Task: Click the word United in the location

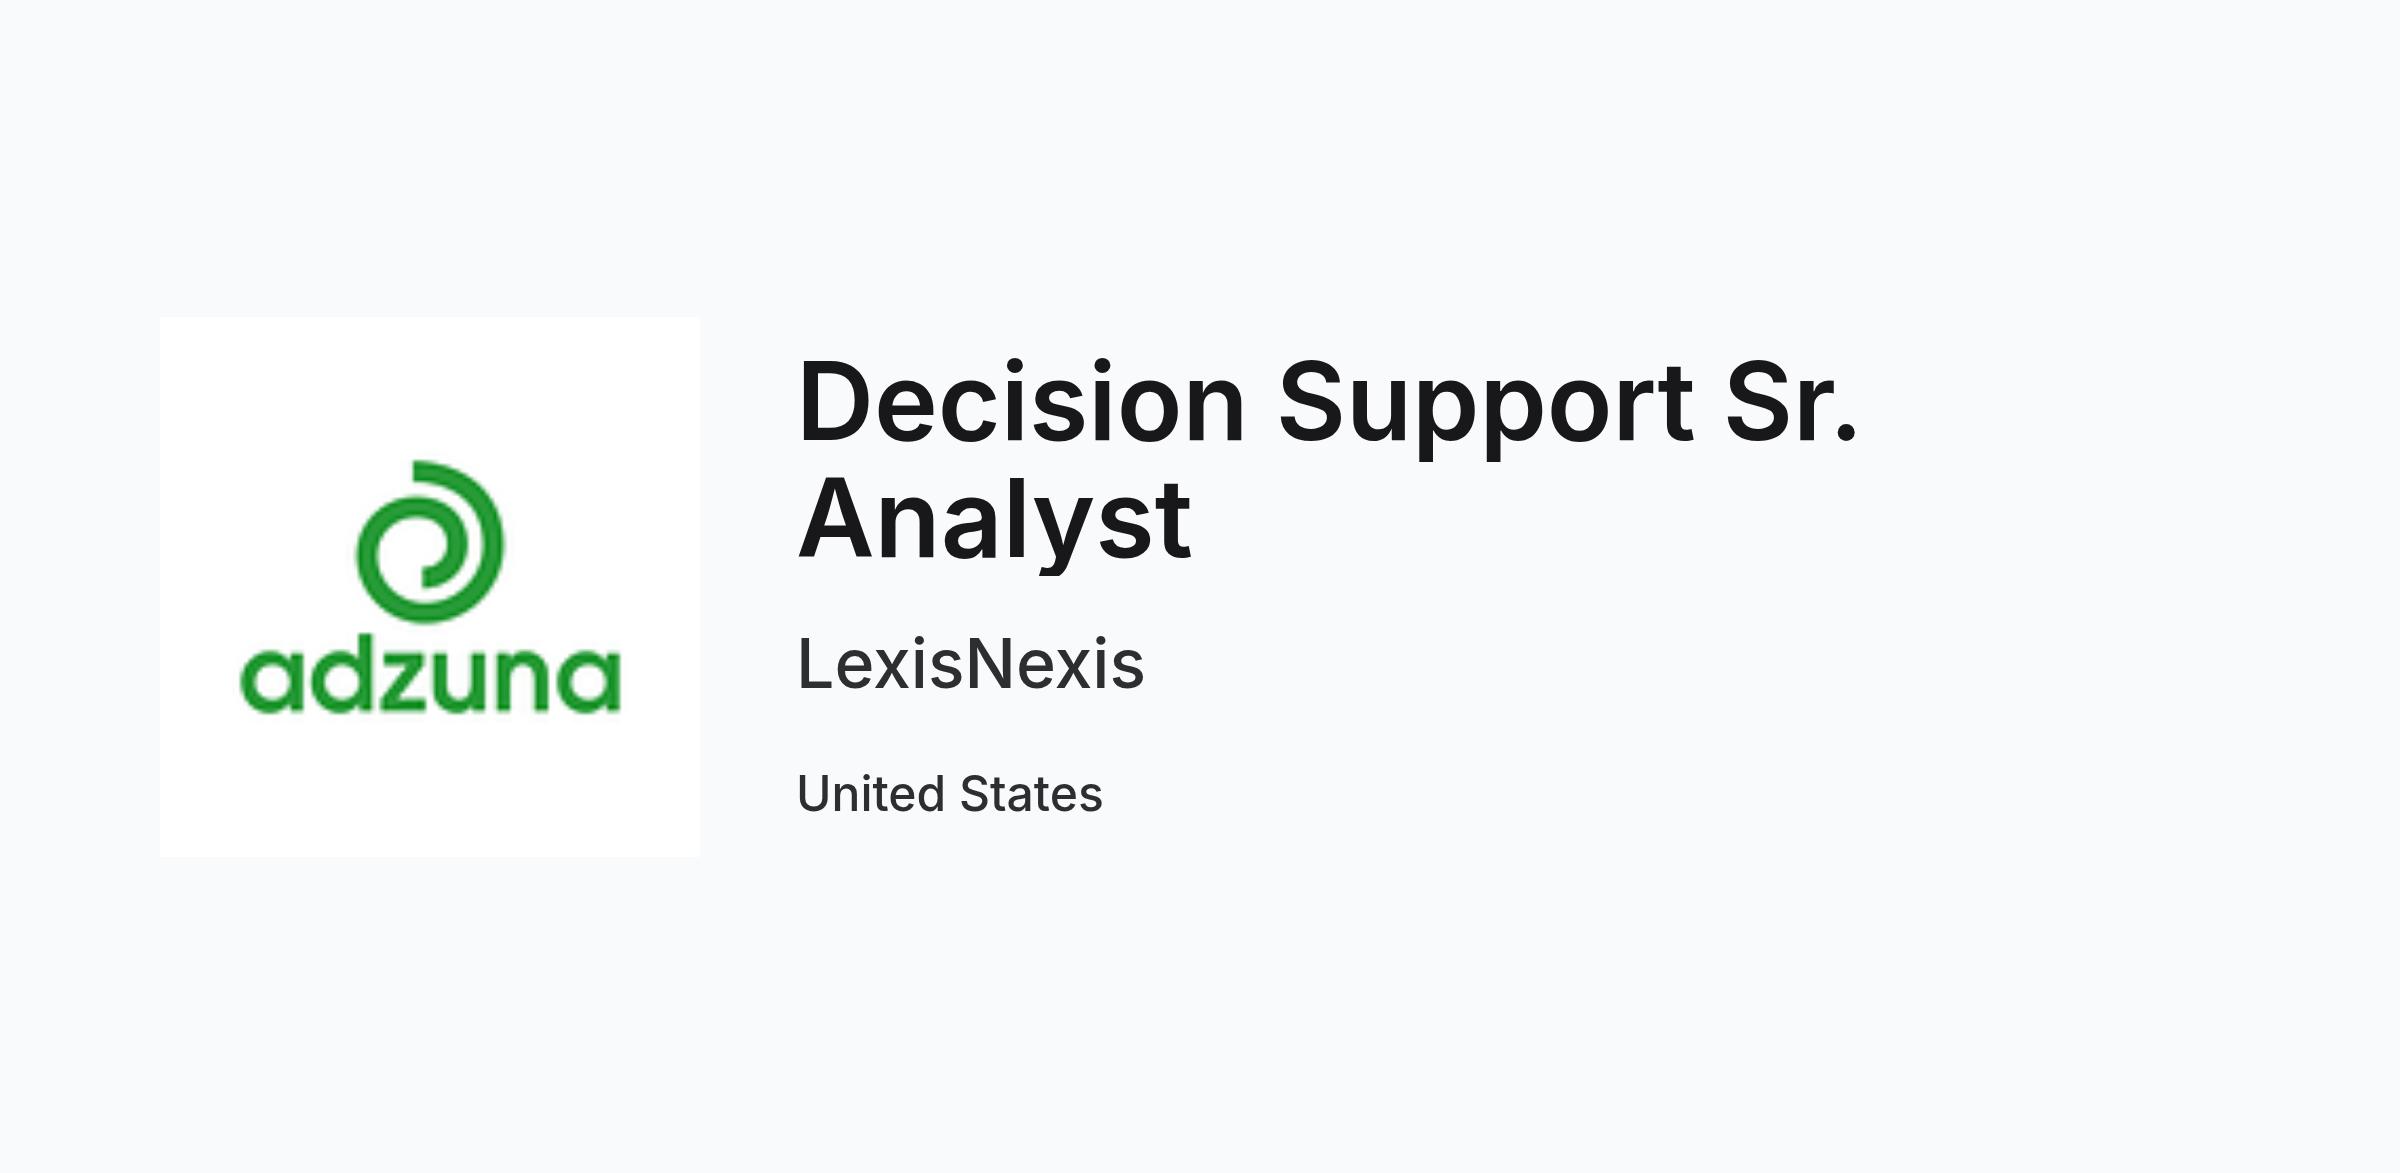Action: (871, 794)
